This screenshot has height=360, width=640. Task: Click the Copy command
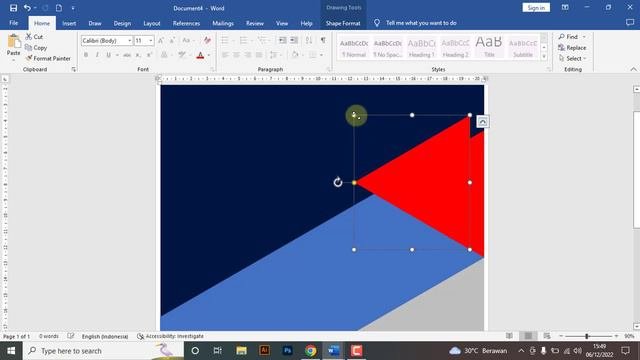pos(36,48)
